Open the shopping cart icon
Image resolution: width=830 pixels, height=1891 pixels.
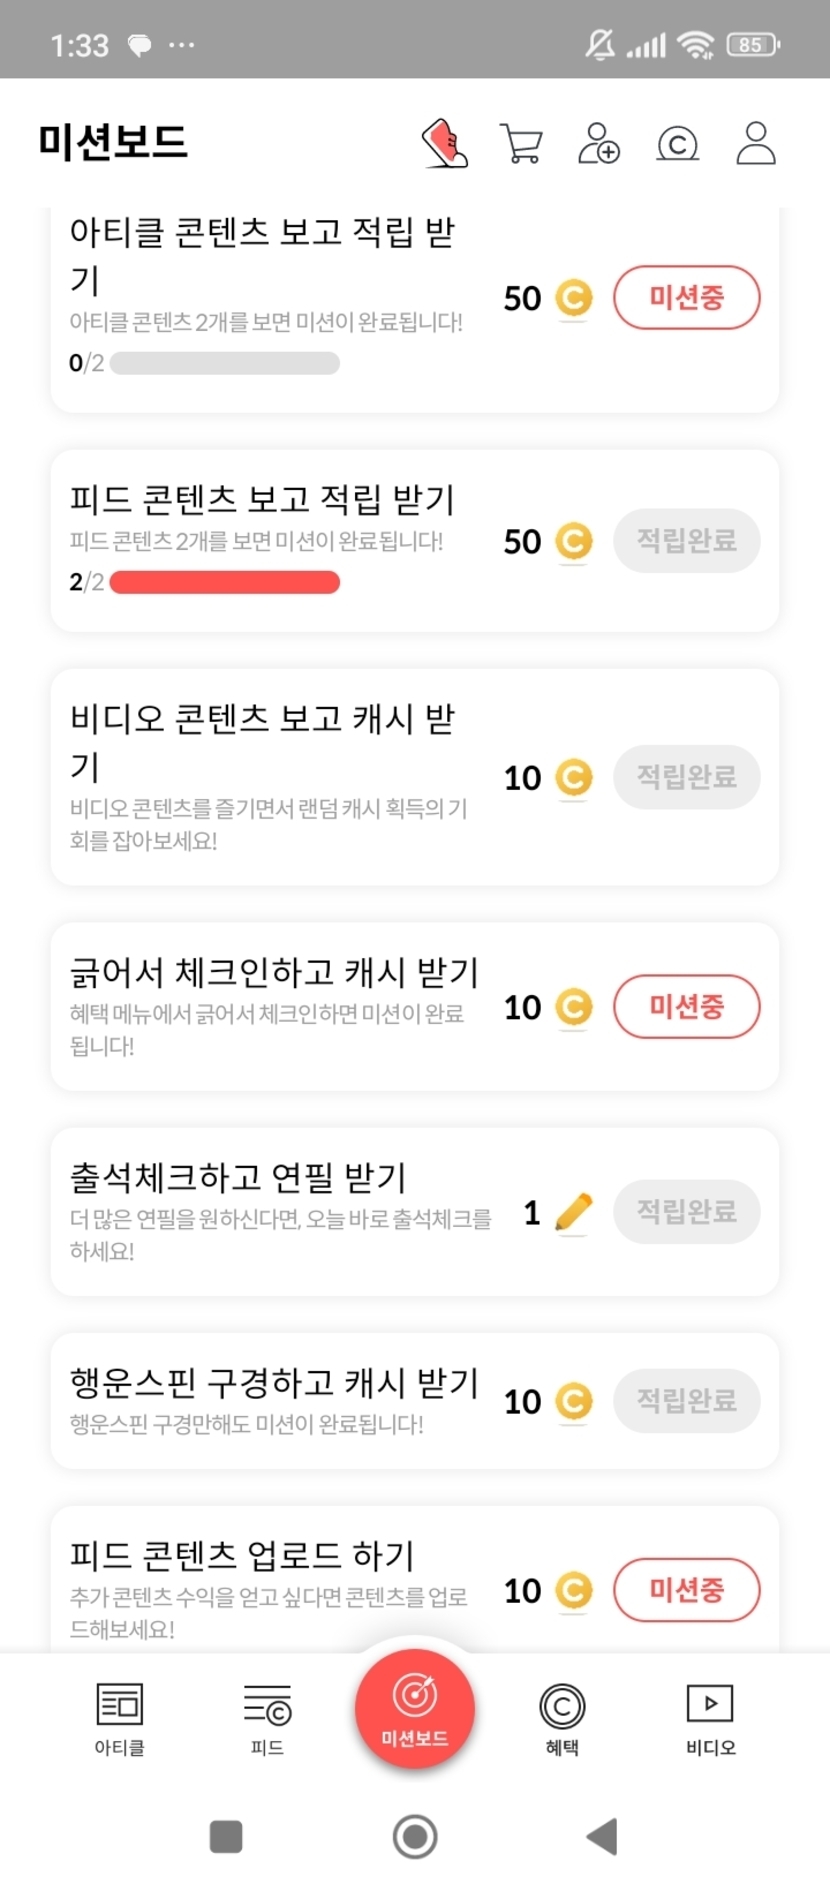click(521, 143)
